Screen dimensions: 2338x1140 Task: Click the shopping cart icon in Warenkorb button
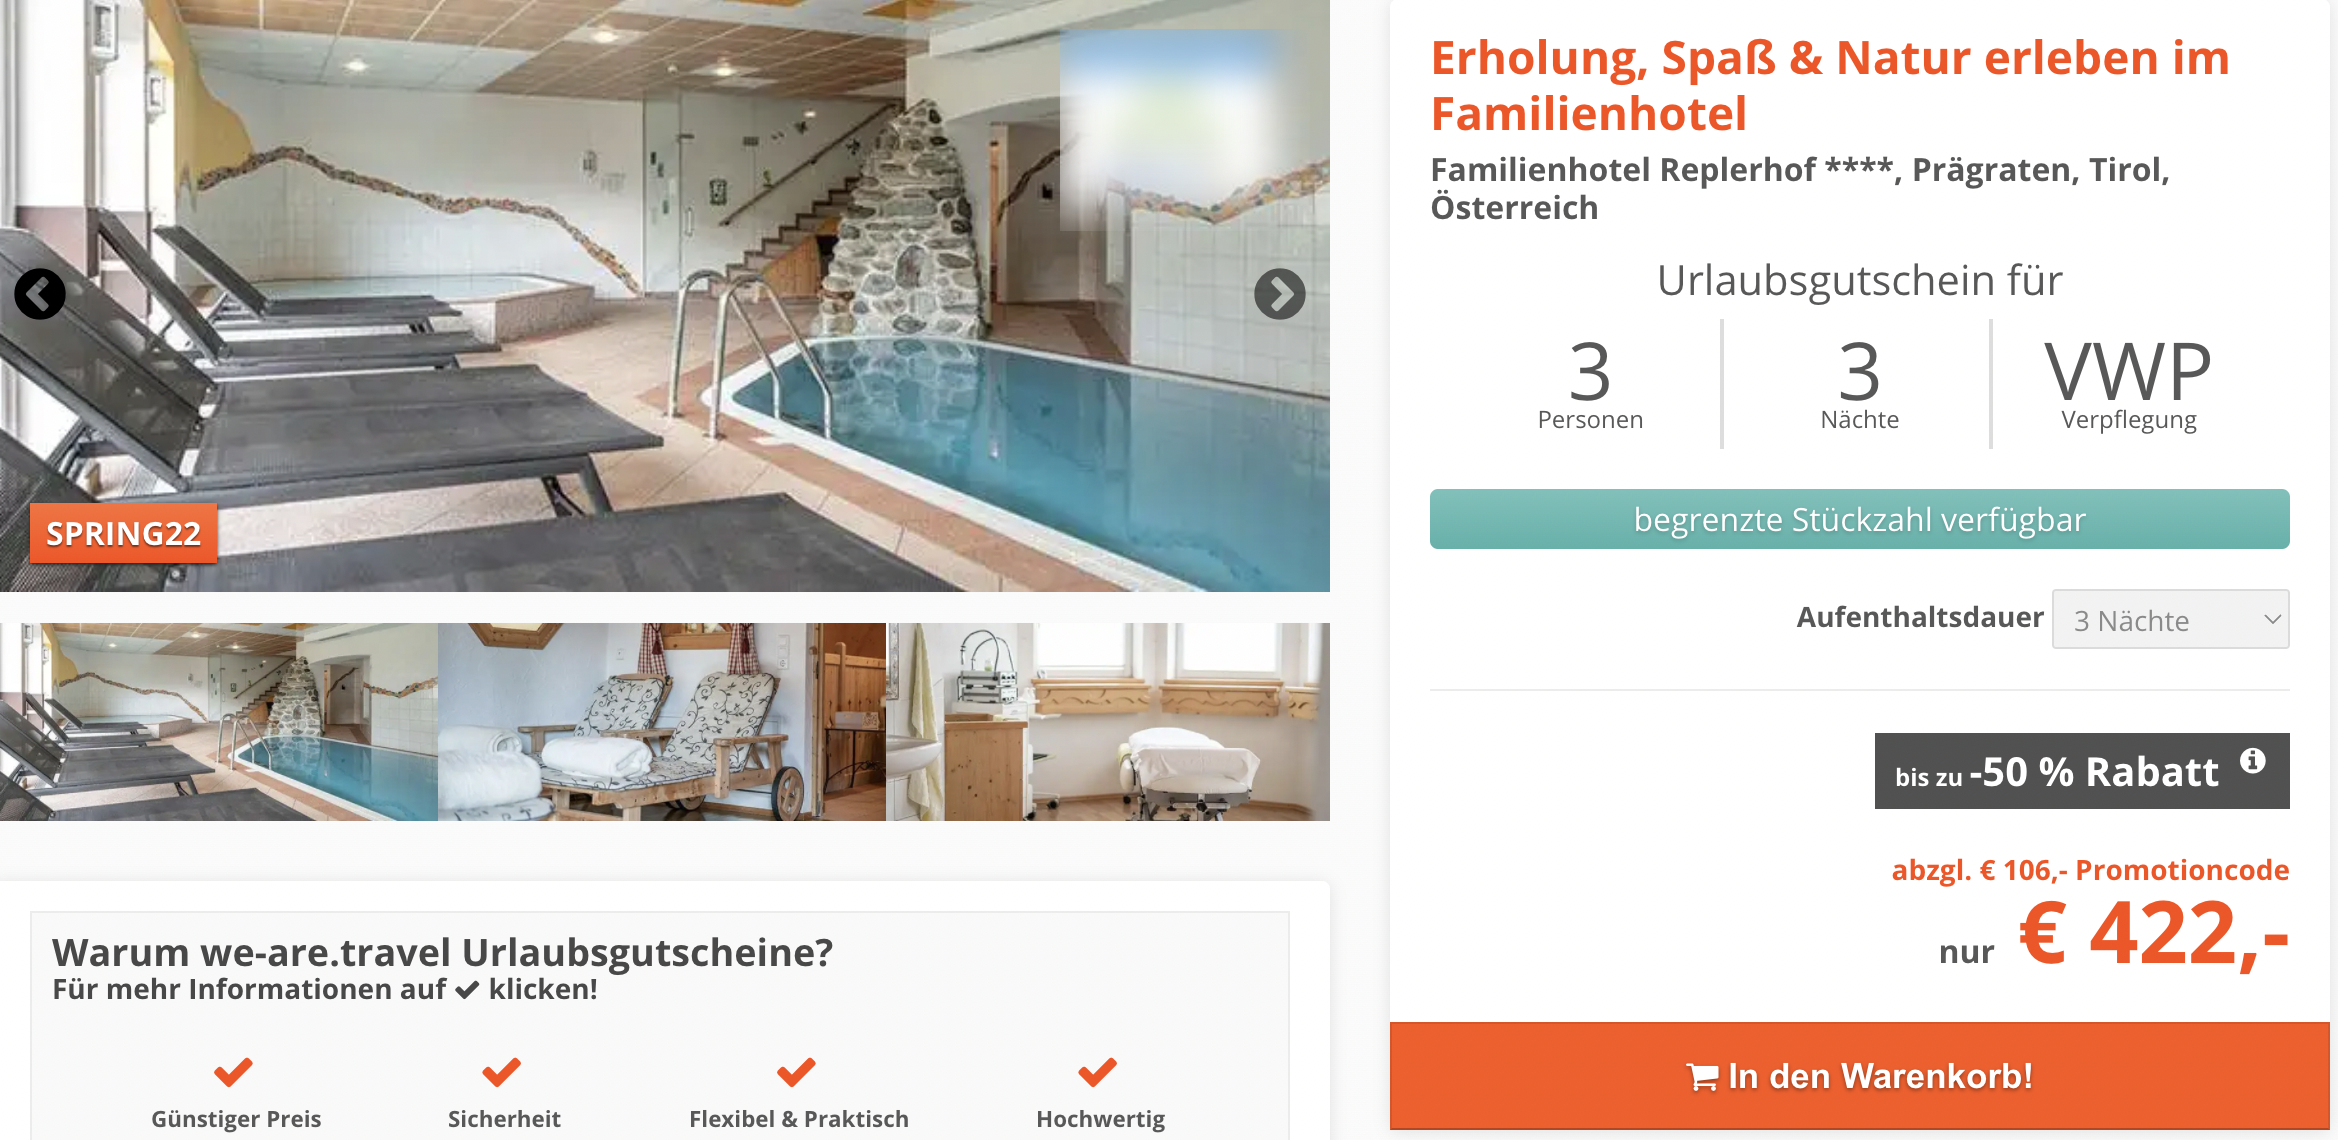coord(1702,1077)
